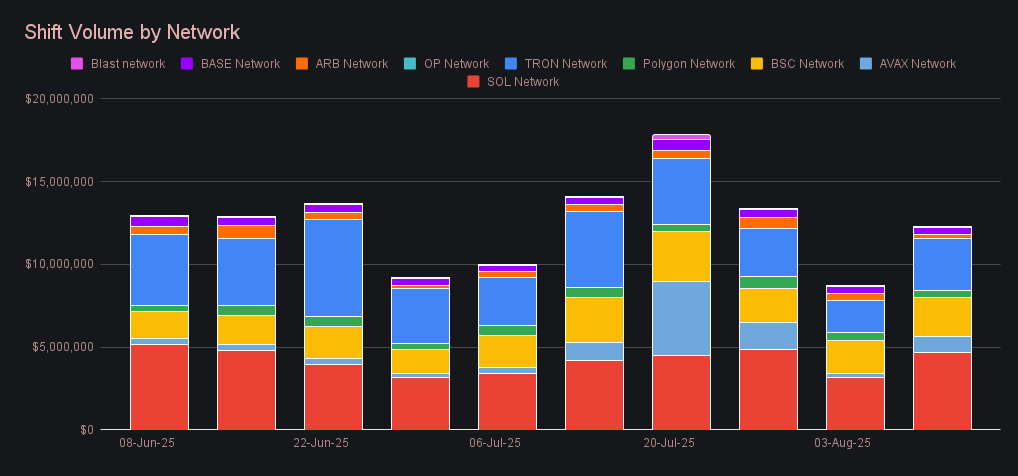This screenshot has height=476, width=1018.
Task: Click the Blast network legend color swatch
Action: click(76, 64)
